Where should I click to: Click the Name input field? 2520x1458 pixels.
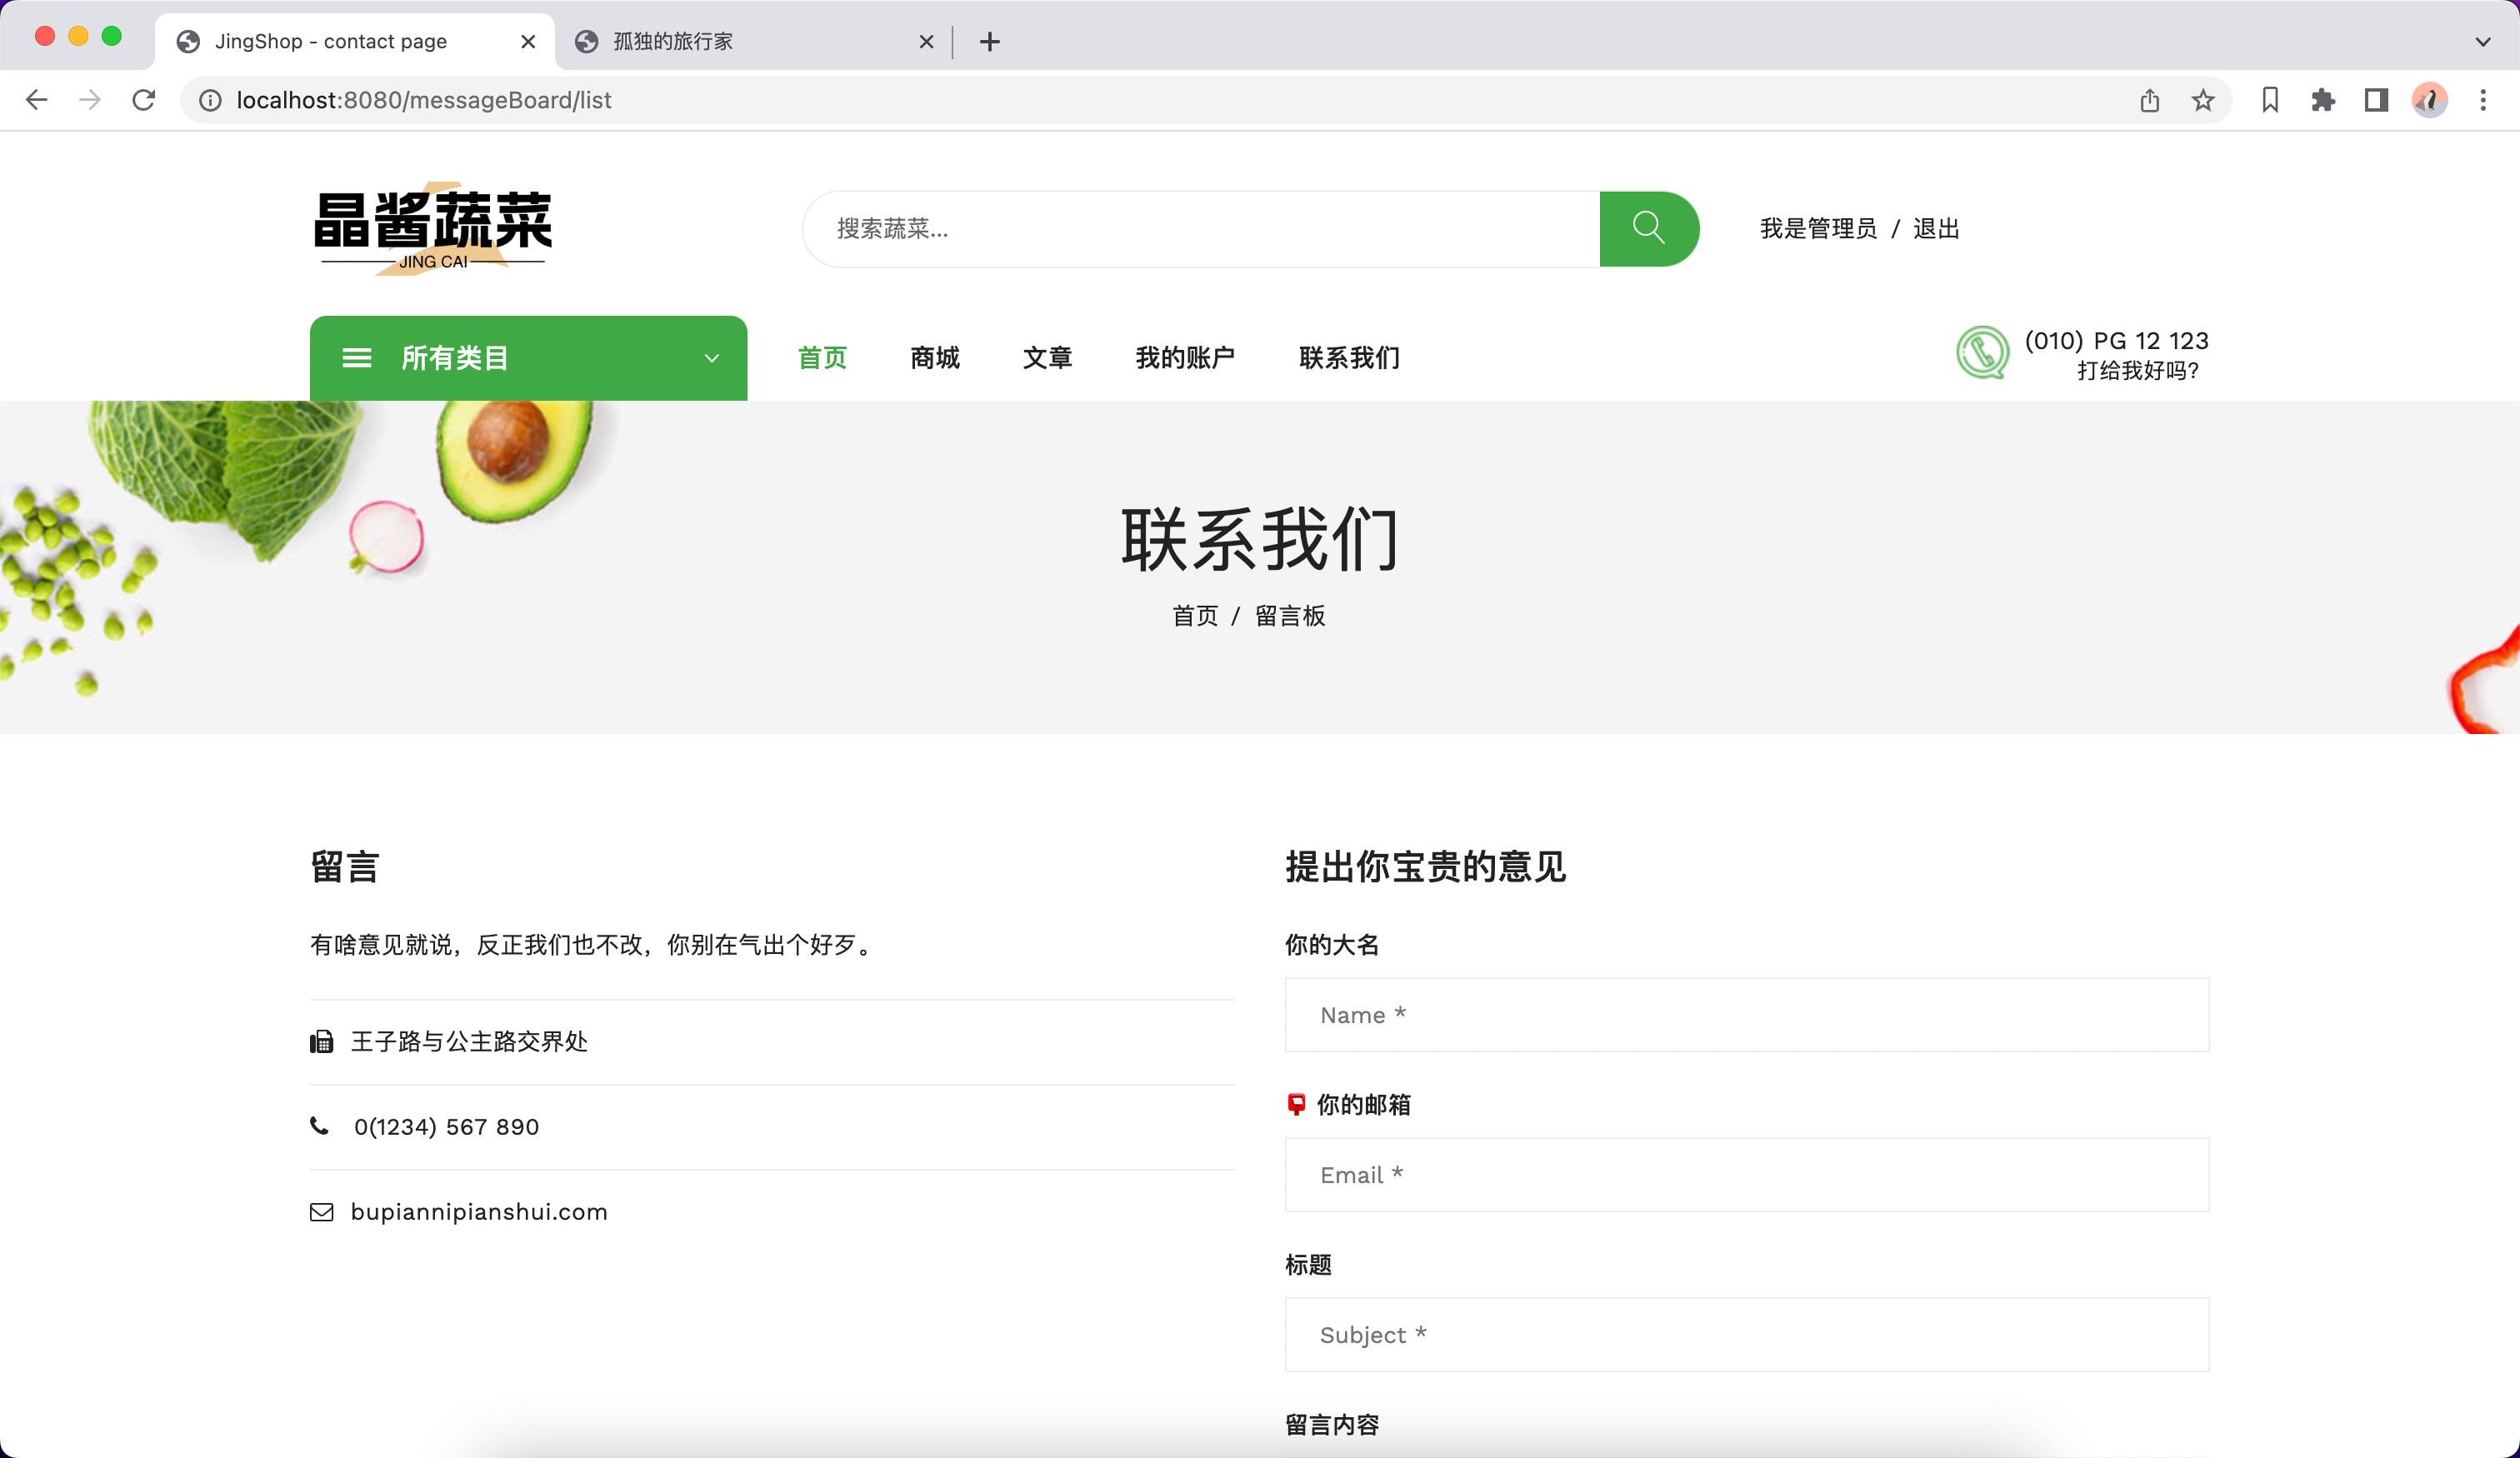coord(1746,1015)
